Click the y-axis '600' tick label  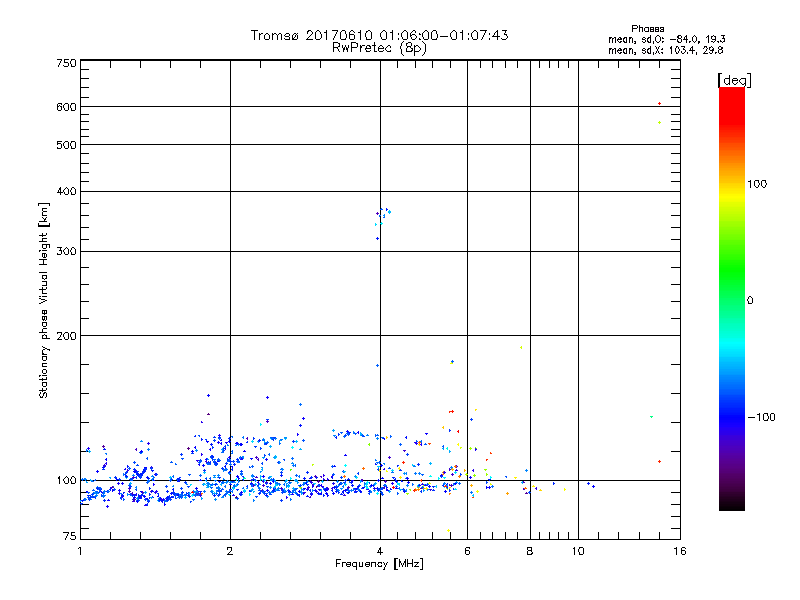66,107
